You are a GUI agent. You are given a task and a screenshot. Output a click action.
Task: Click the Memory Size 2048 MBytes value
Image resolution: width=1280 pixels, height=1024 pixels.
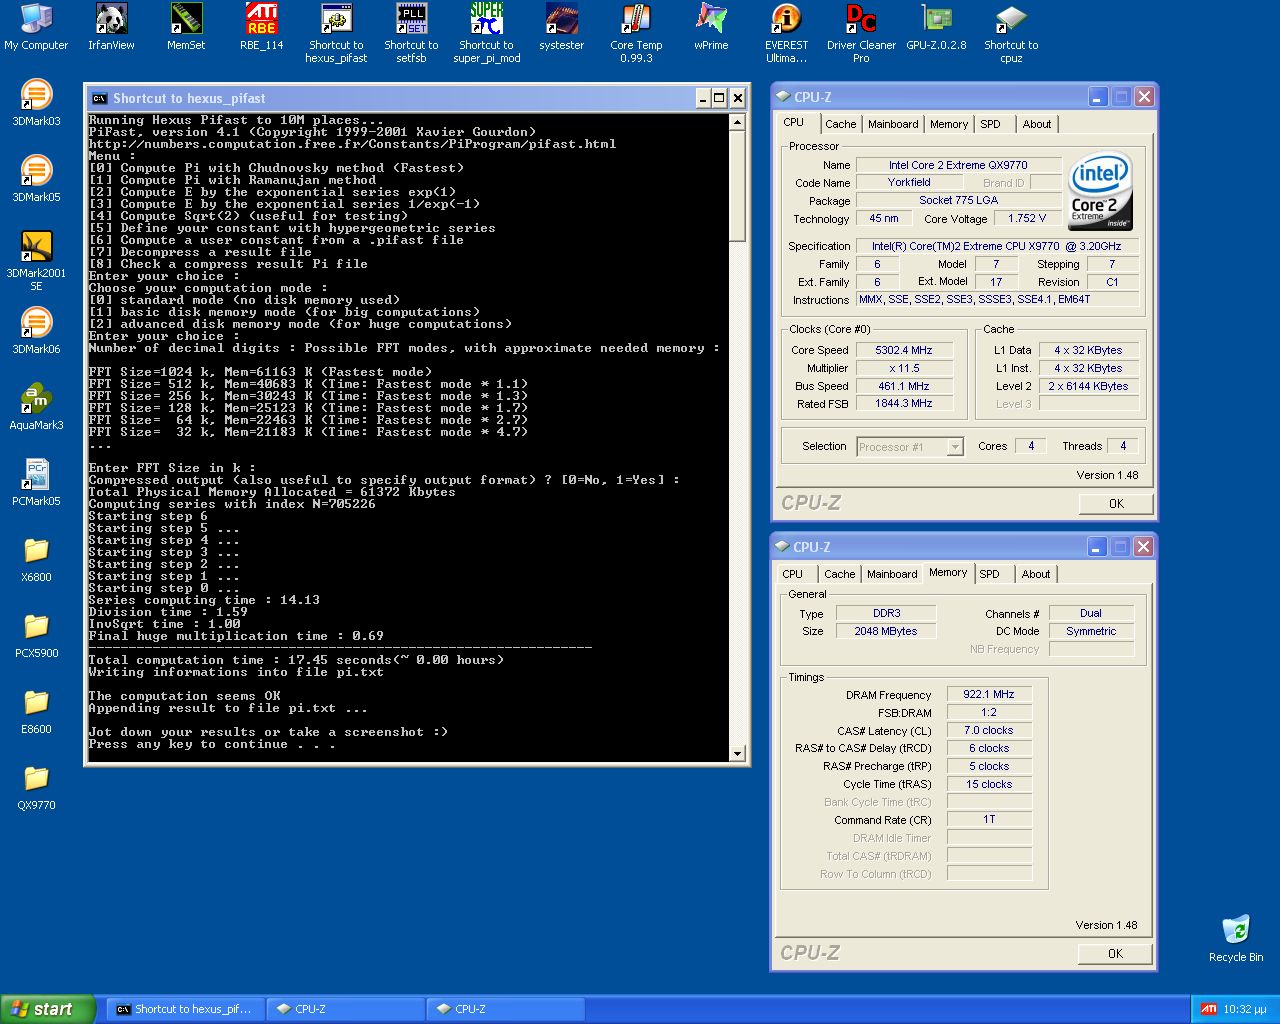click(x=885, y=631)
